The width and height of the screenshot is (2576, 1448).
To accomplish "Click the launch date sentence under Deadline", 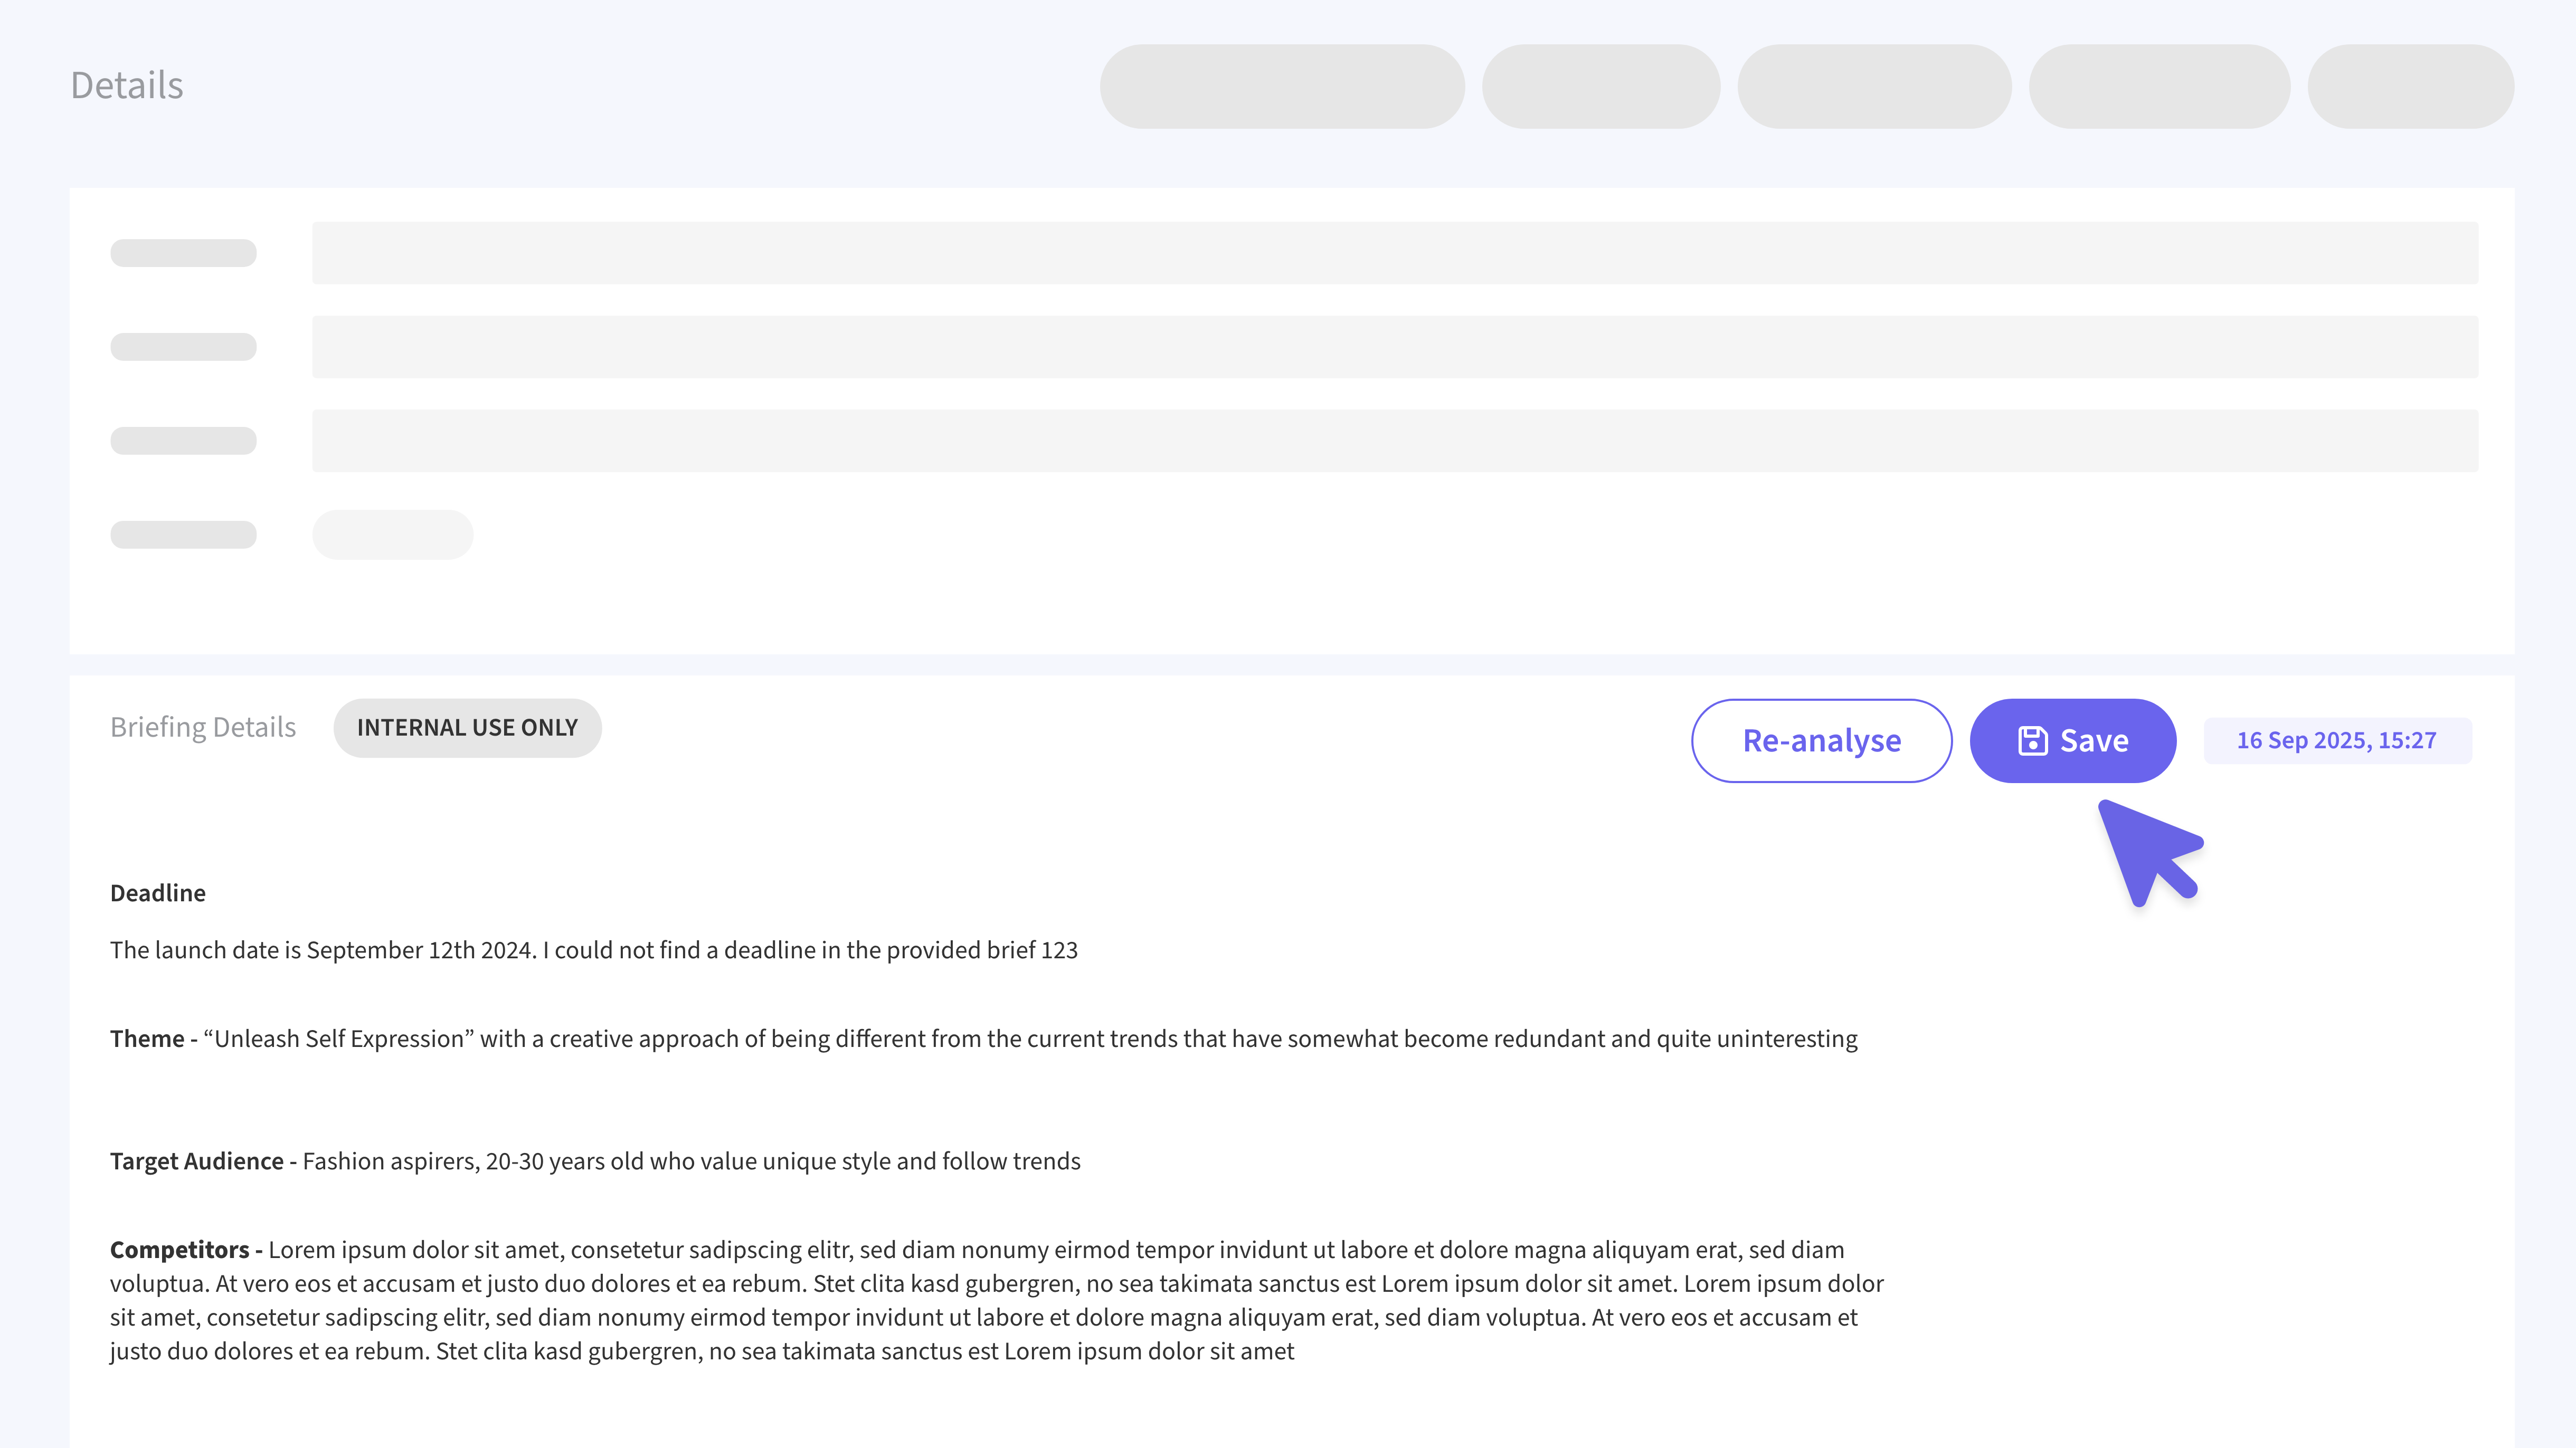I will [594, 950].
